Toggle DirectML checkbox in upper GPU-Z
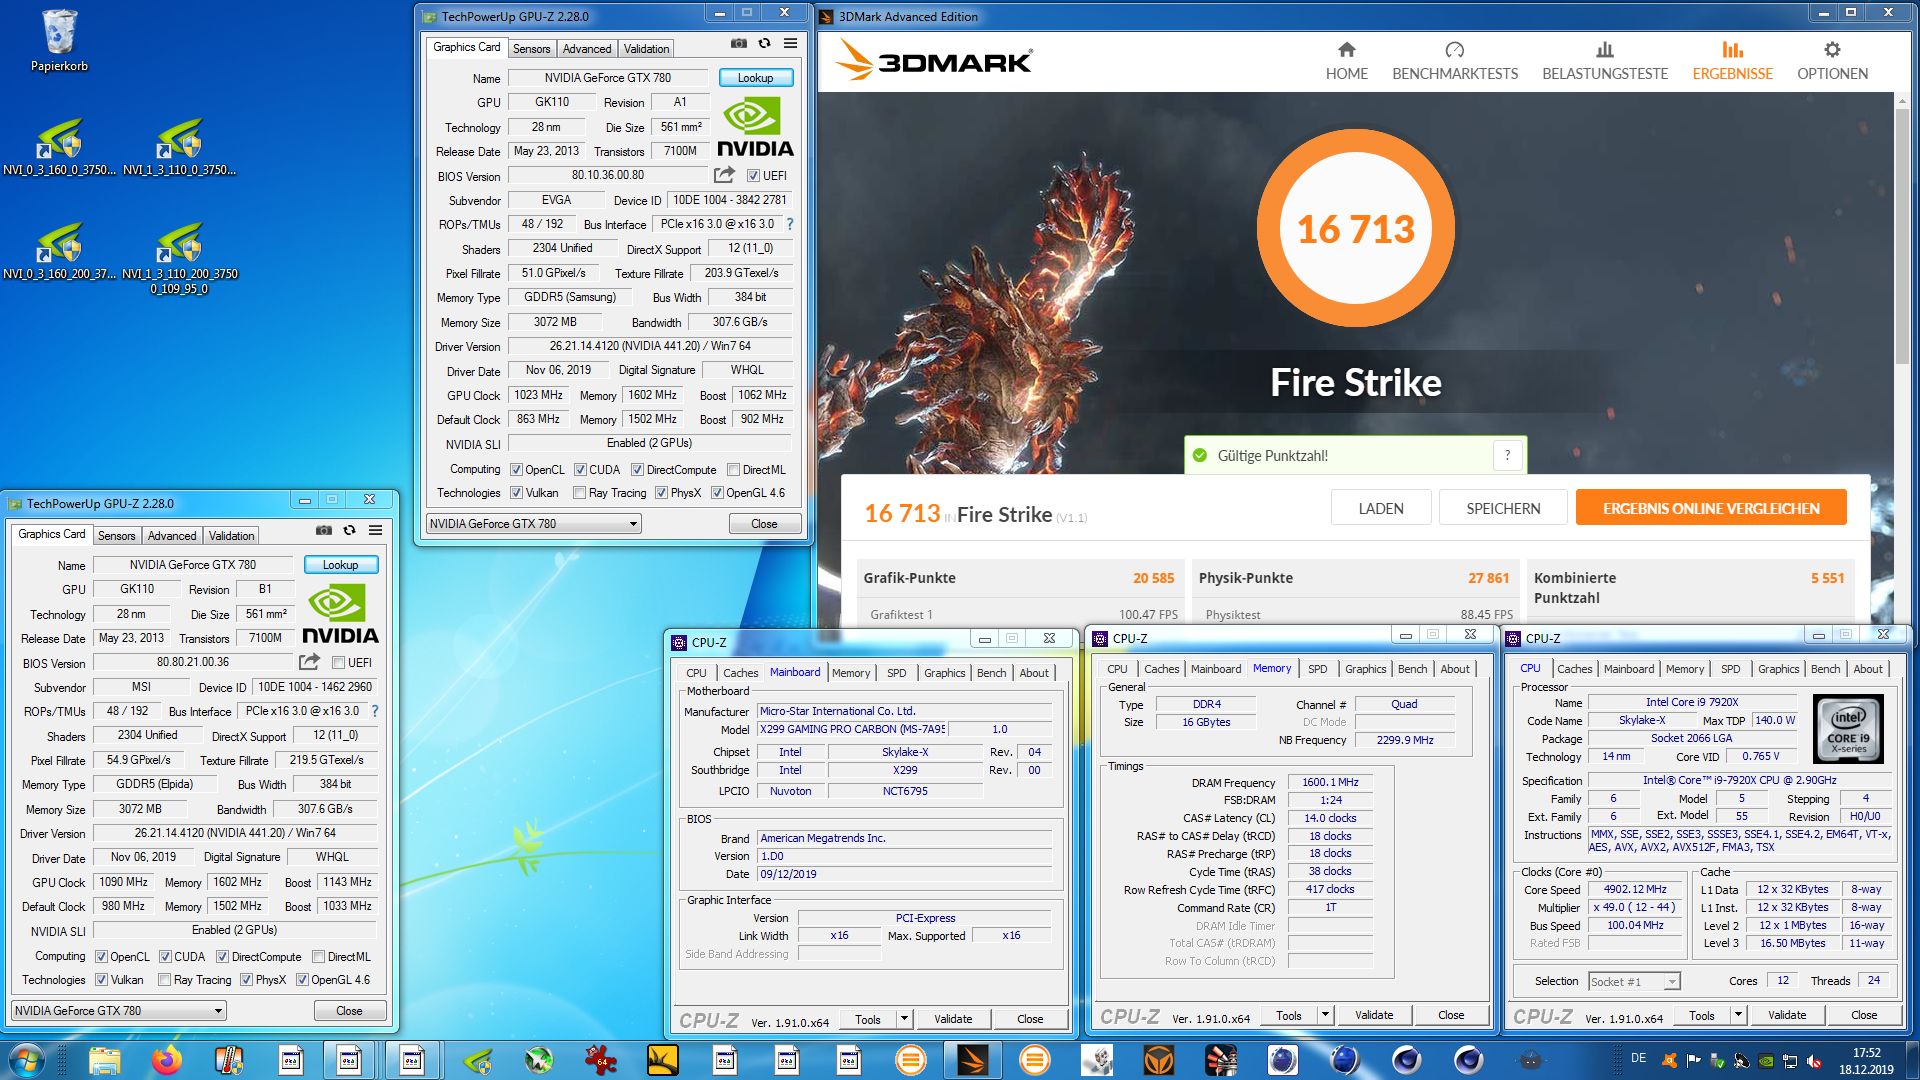This screenshot has height=1080, width=1920. [x=733, y=470]
